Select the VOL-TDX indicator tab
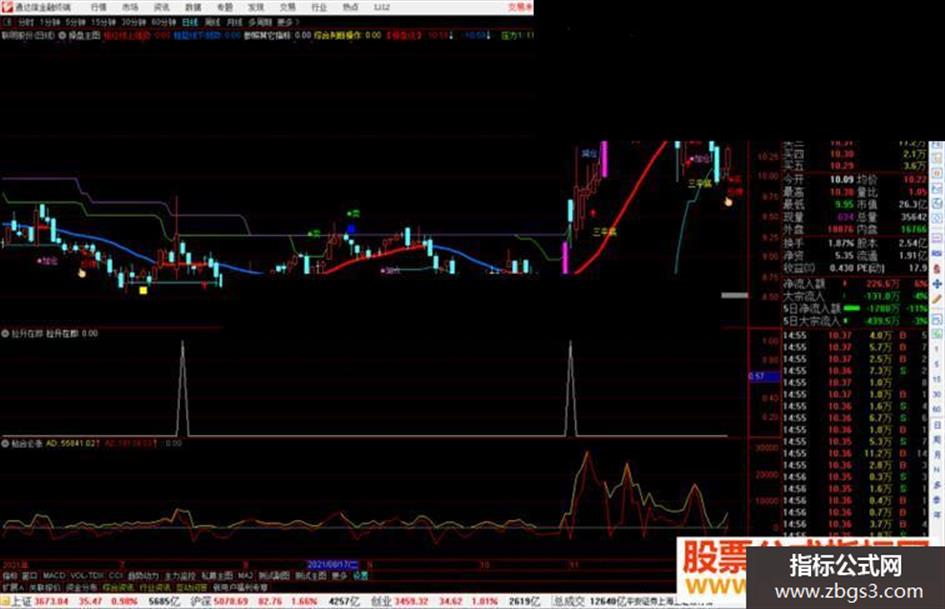945x609 pixels. (x=87, y=576)
